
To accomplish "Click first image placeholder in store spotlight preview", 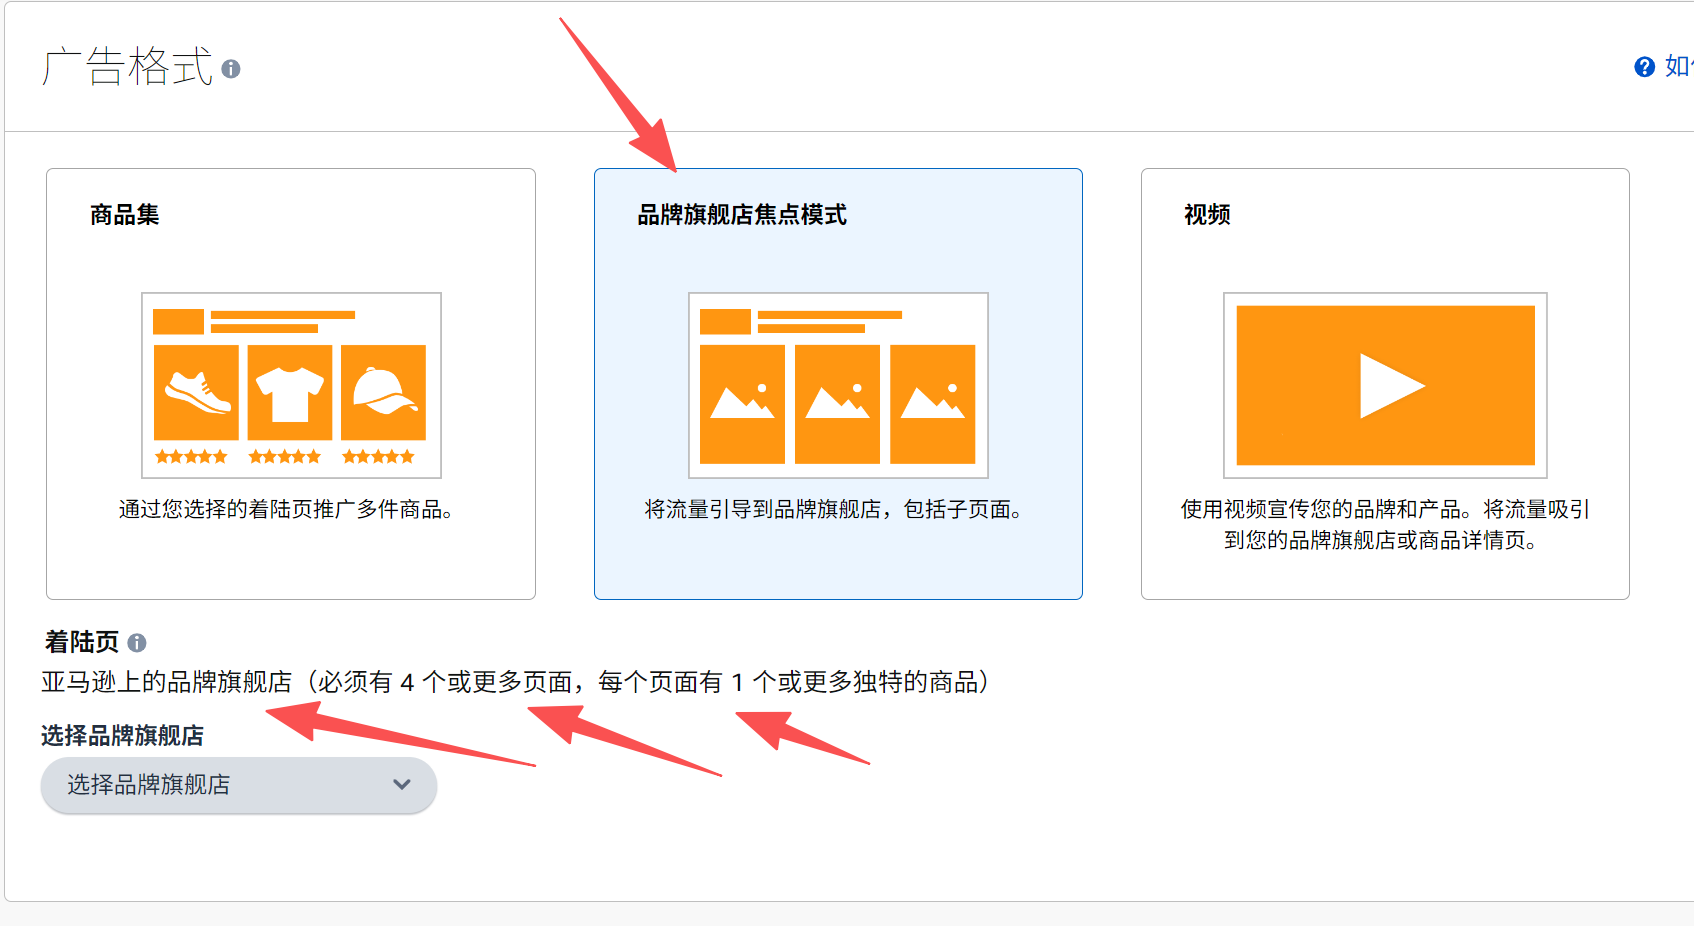I will [x=742, y=404].
